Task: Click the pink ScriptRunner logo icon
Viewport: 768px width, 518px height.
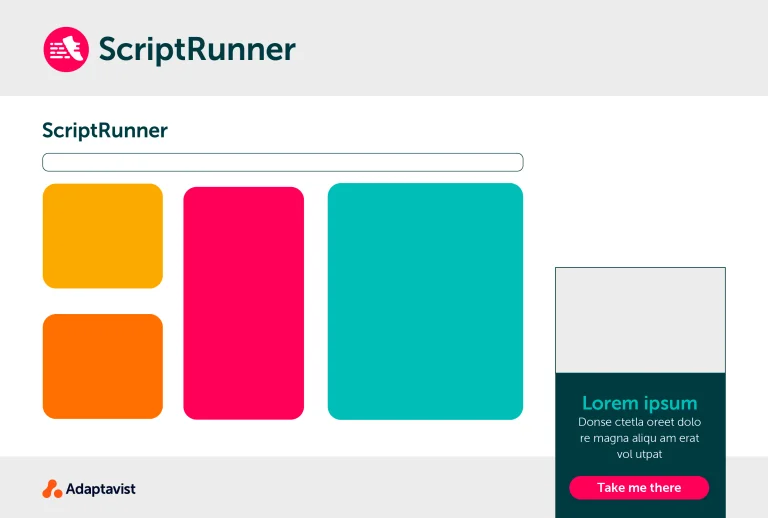Action: tap(66, 49)
